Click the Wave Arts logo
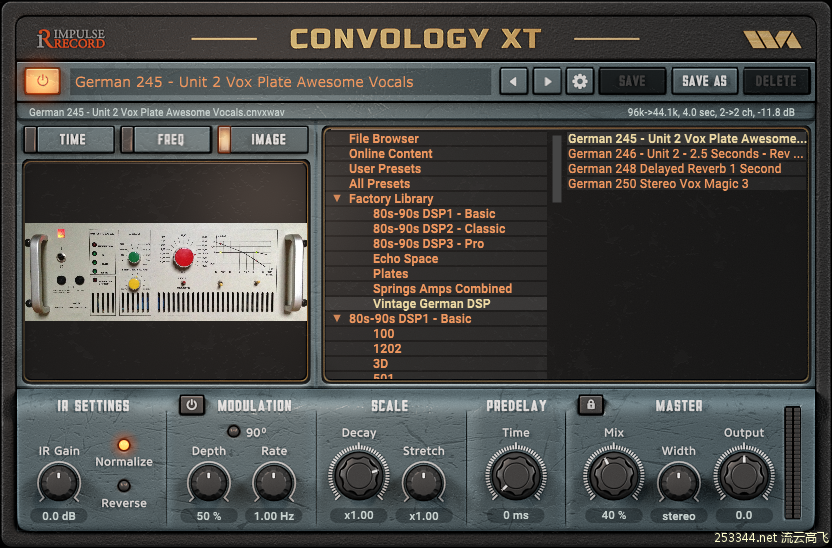 772,39
